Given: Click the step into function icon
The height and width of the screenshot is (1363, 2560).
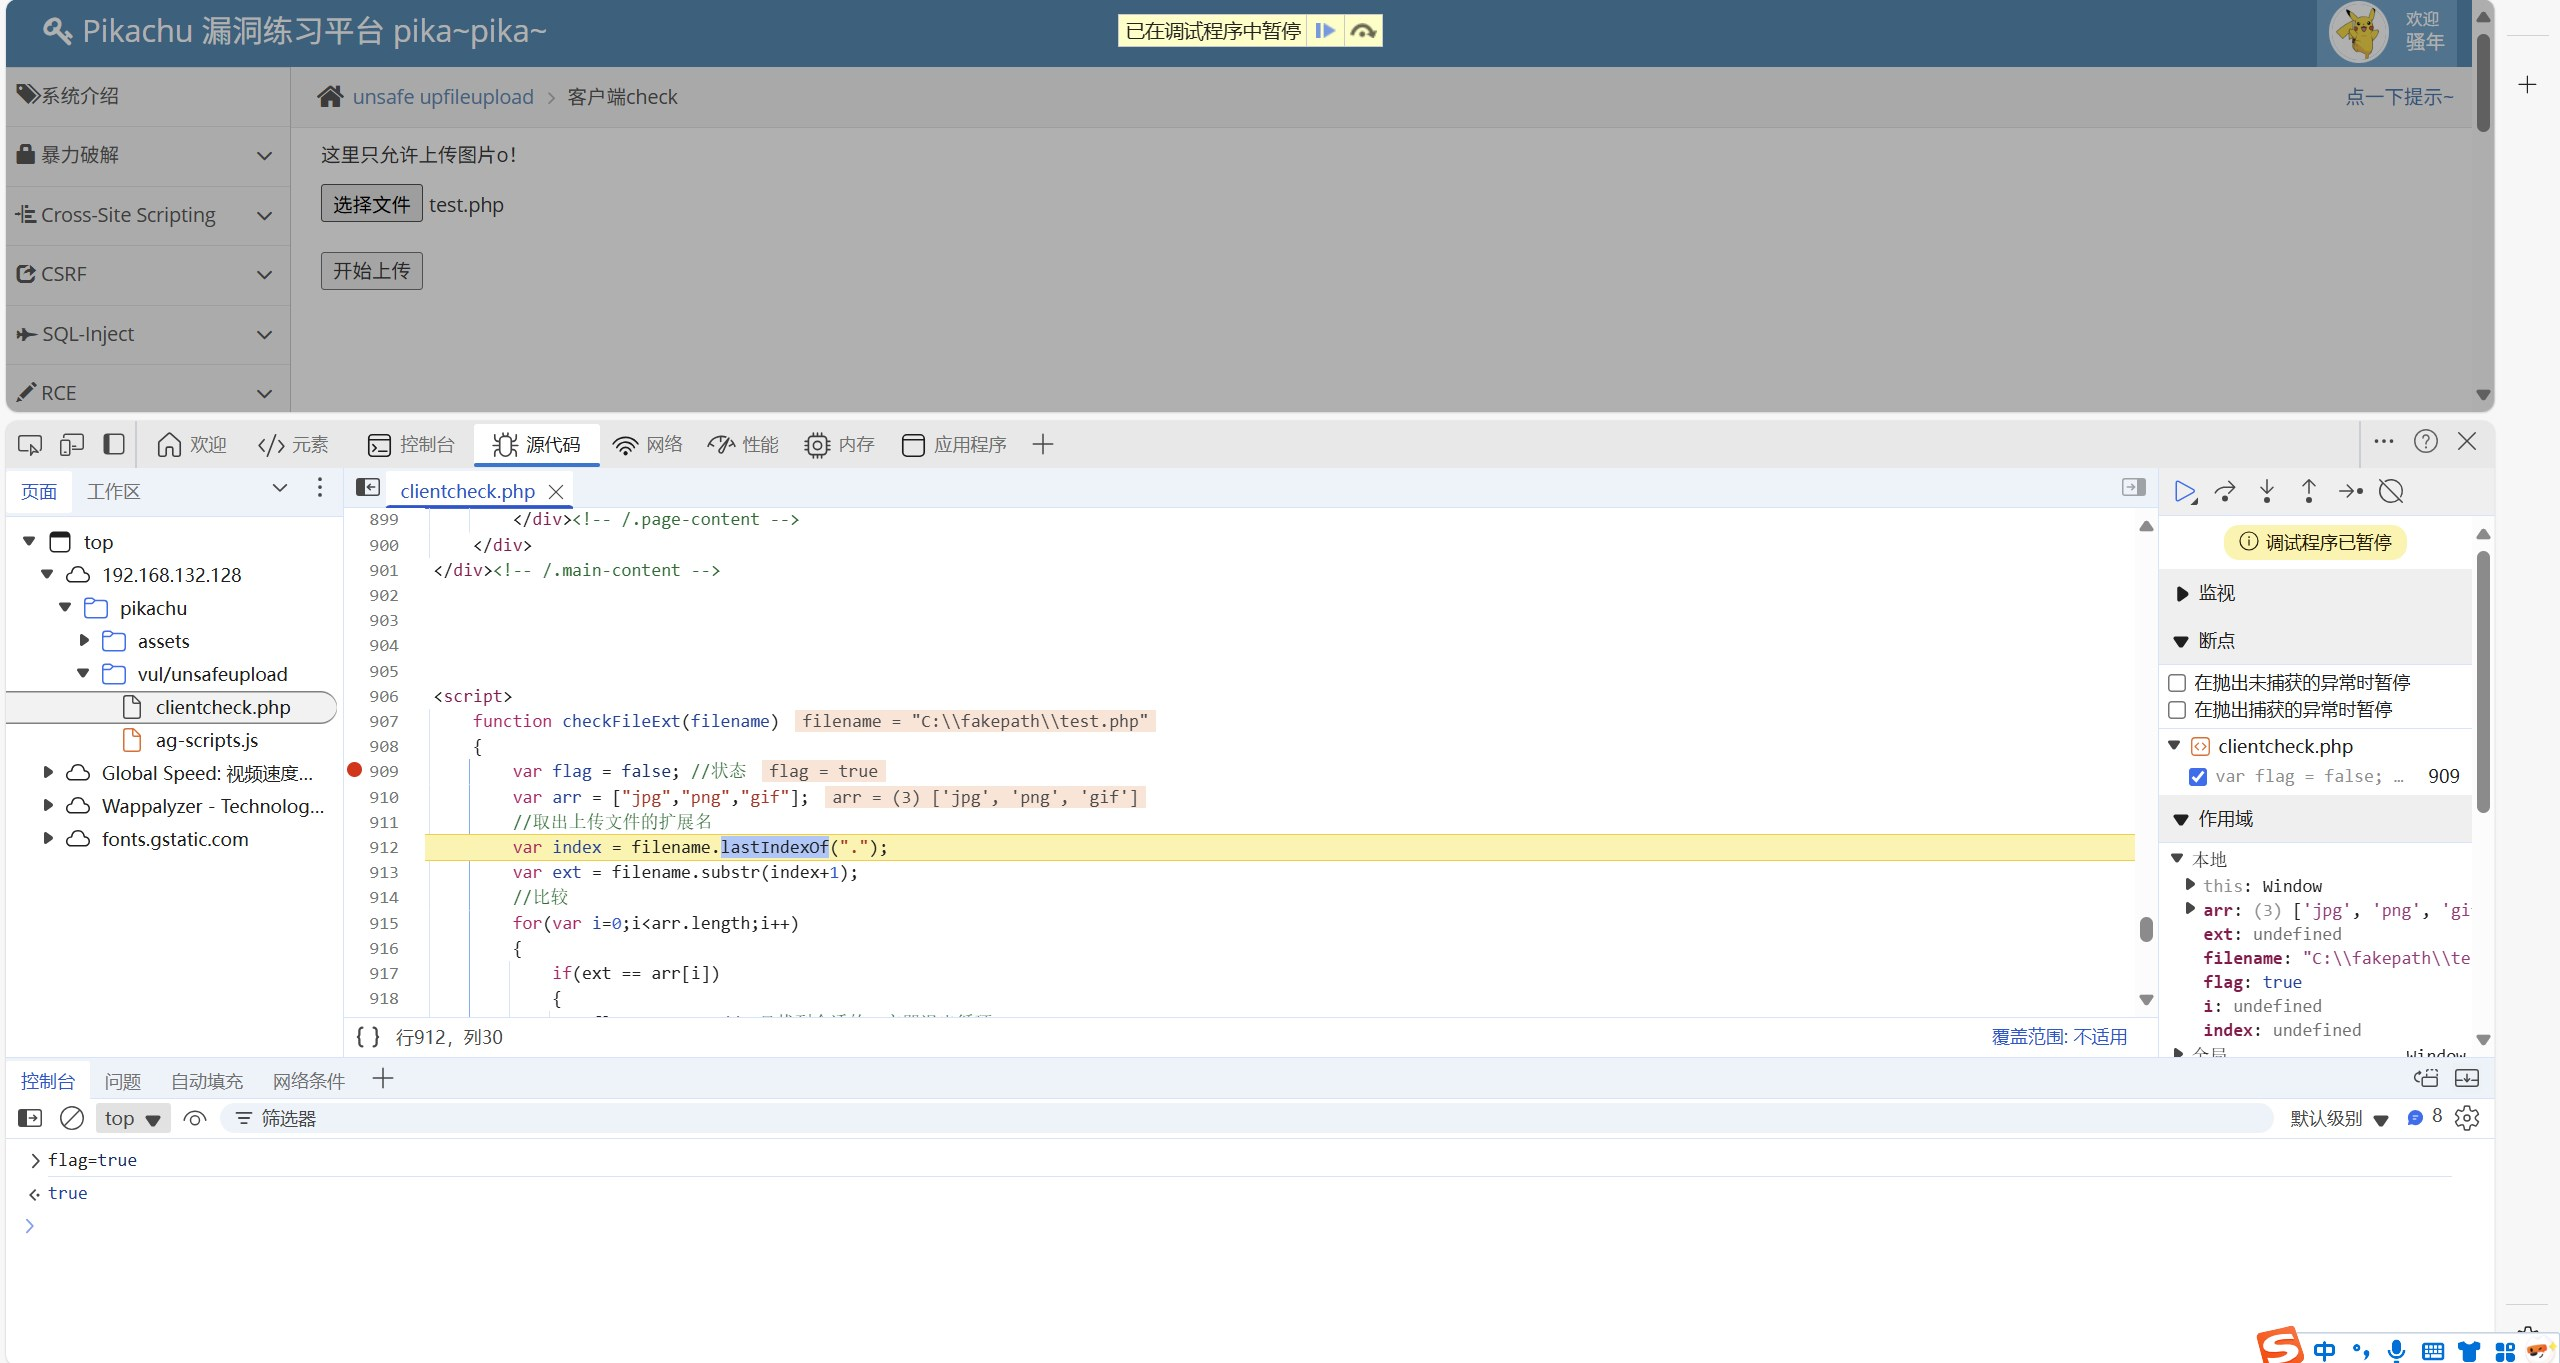Looking at the screenshot, I should [2267, 491].
